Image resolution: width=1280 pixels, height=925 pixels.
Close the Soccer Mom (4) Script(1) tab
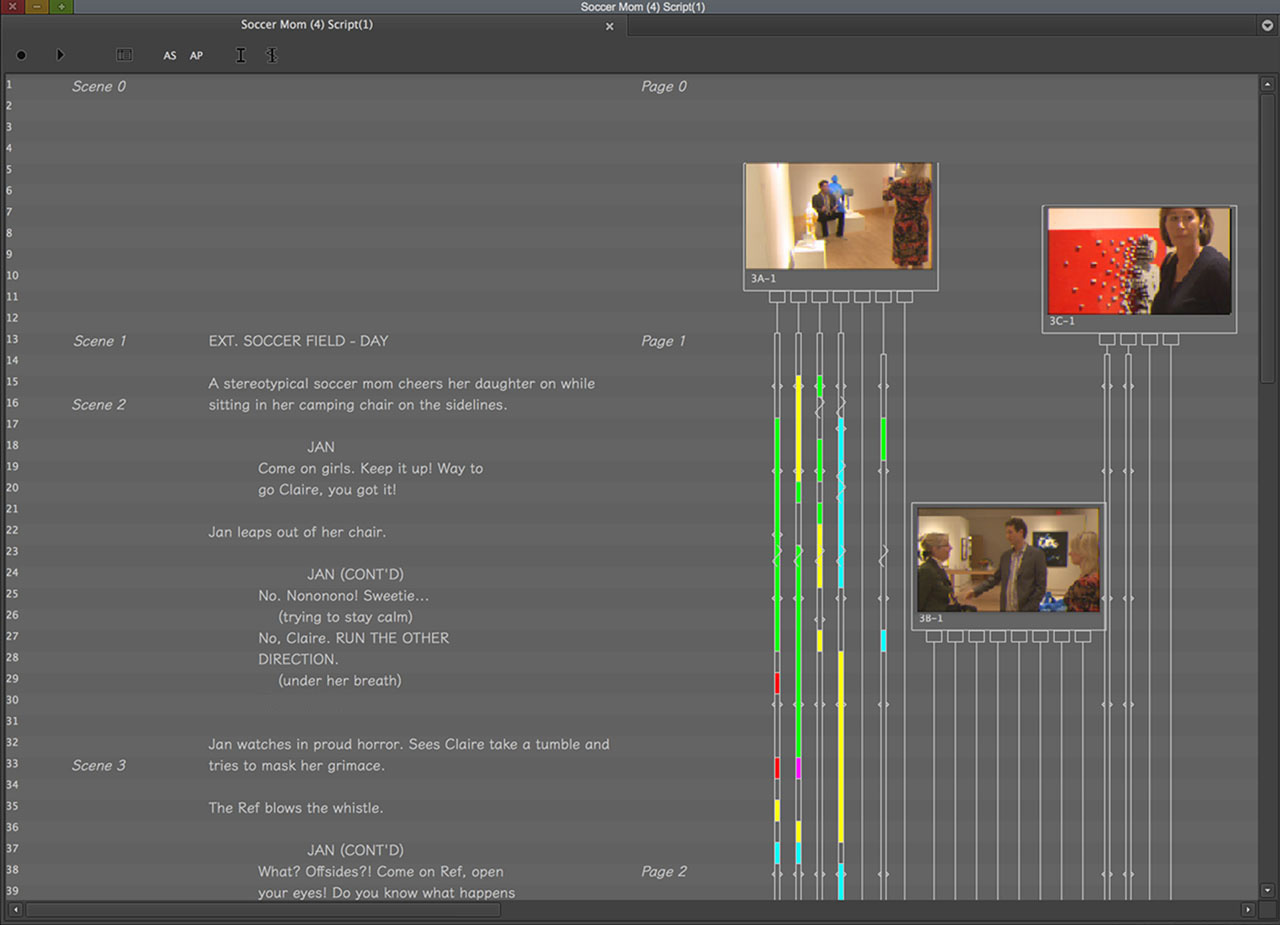point(609,26)
